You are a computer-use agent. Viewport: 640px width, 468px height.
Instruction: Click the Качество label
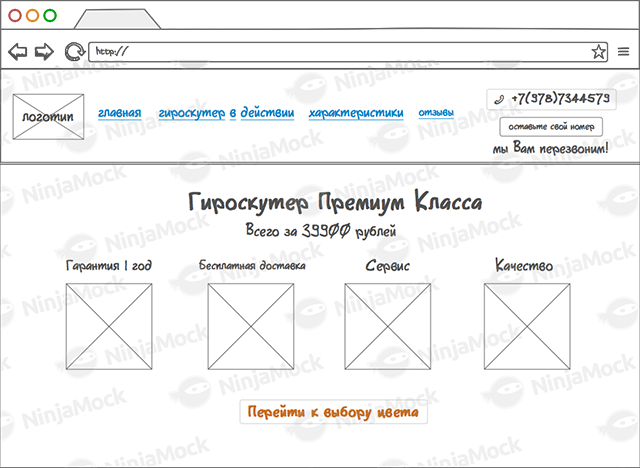point(524,265)
